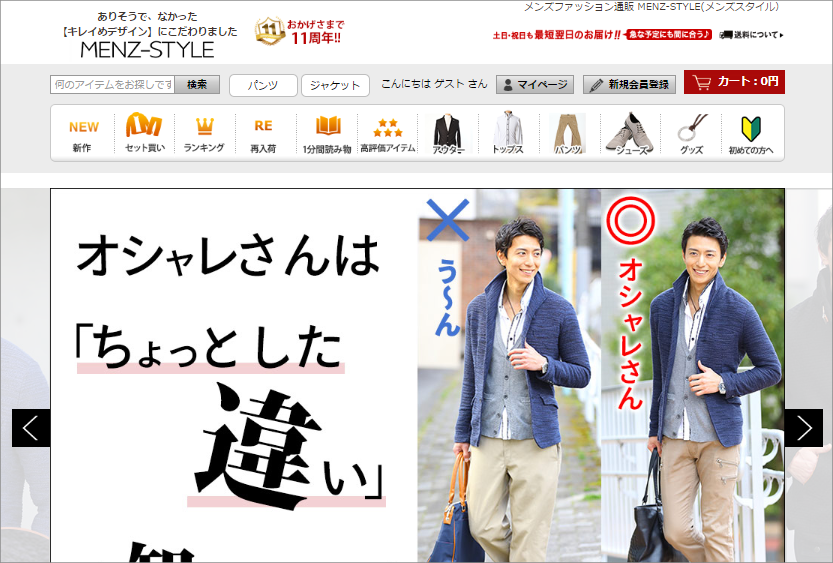
Task: Open the NEW 新作 category
Action: [83, 135]
